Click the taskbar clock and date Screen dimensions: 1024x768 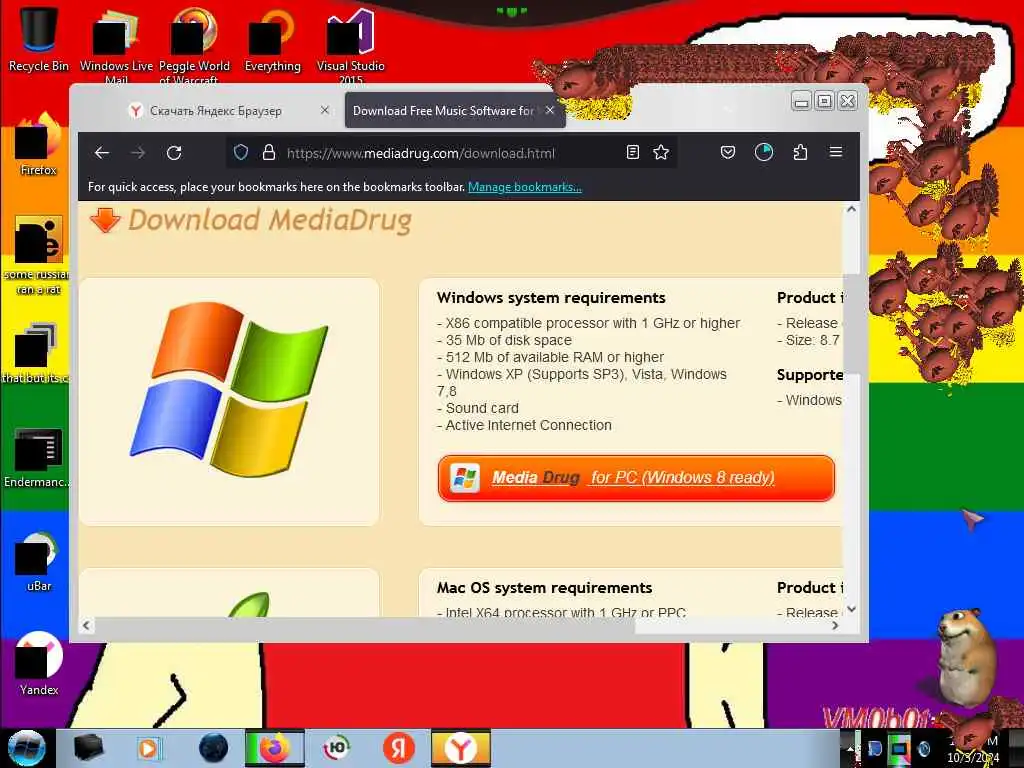point(972,750)
